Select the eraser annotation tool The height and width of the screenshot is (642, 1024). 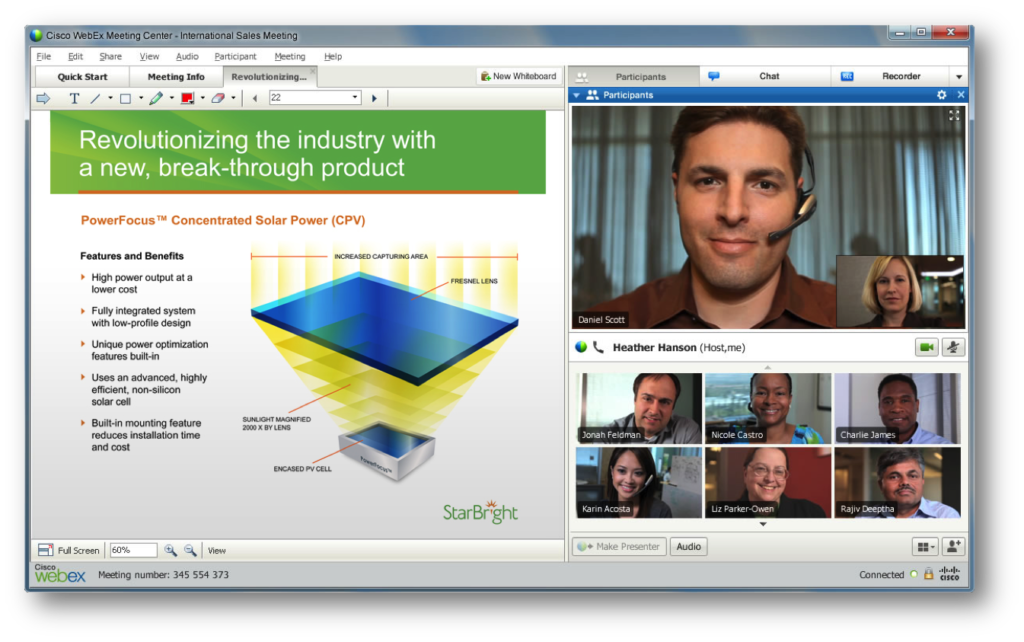pyautogui.click(x=218, y=97)
